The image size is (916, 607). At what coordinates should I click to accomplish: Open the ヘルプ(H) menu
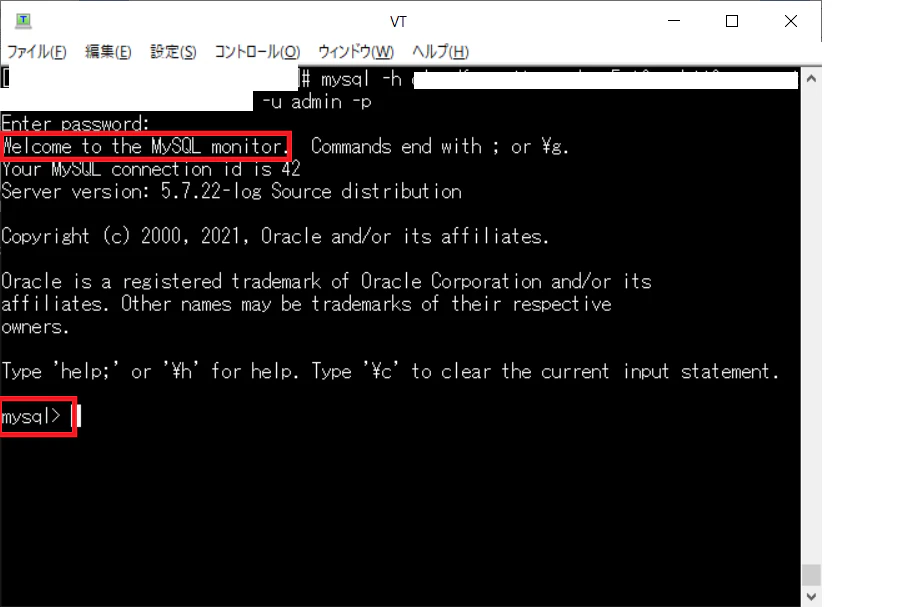tap(440, 52)
